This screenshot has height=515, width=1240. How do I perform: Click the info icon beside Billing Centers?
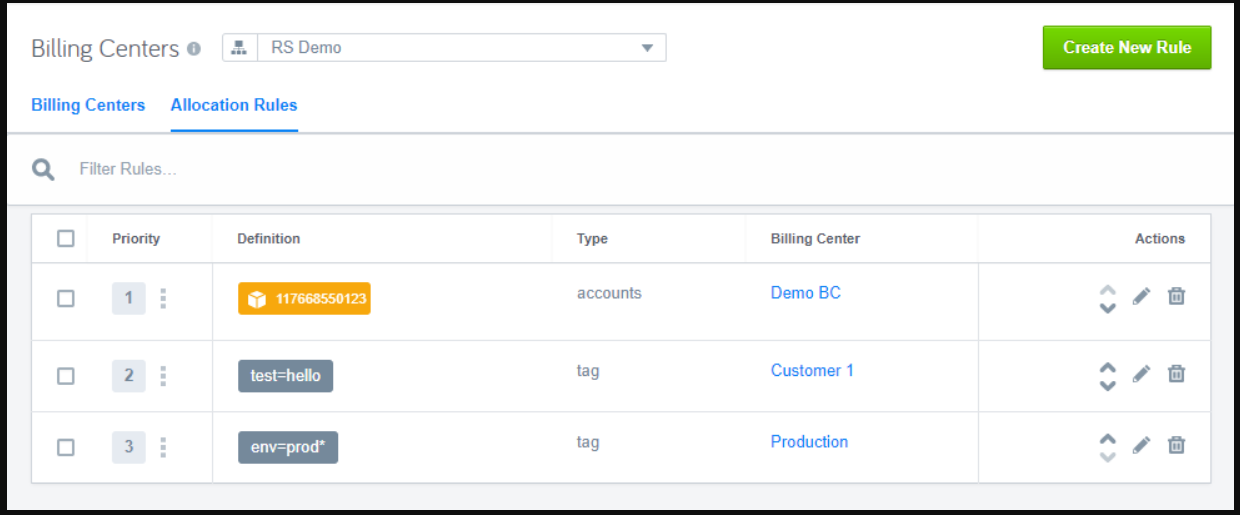pyautogui.click(x=194, y=48)
